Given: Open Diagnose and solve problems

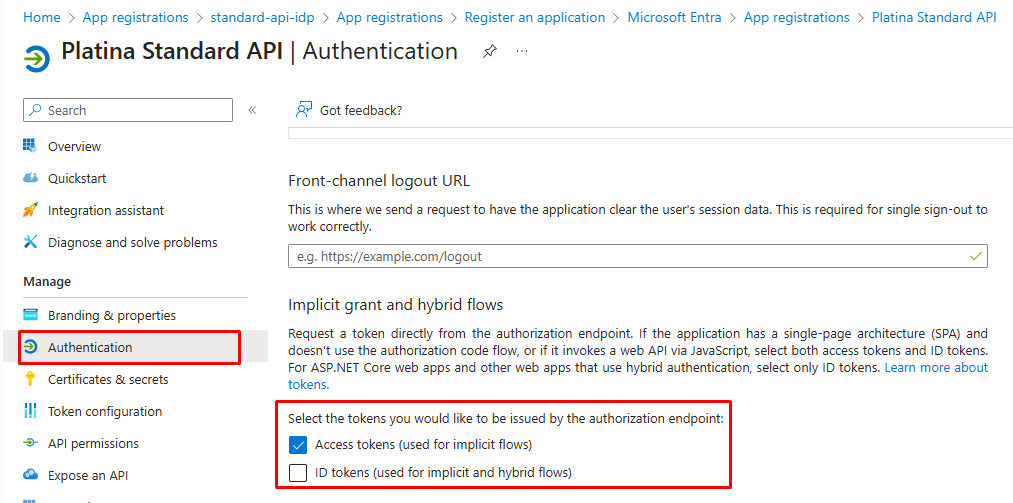Looking at the screenshot, I should pos(132,242).
